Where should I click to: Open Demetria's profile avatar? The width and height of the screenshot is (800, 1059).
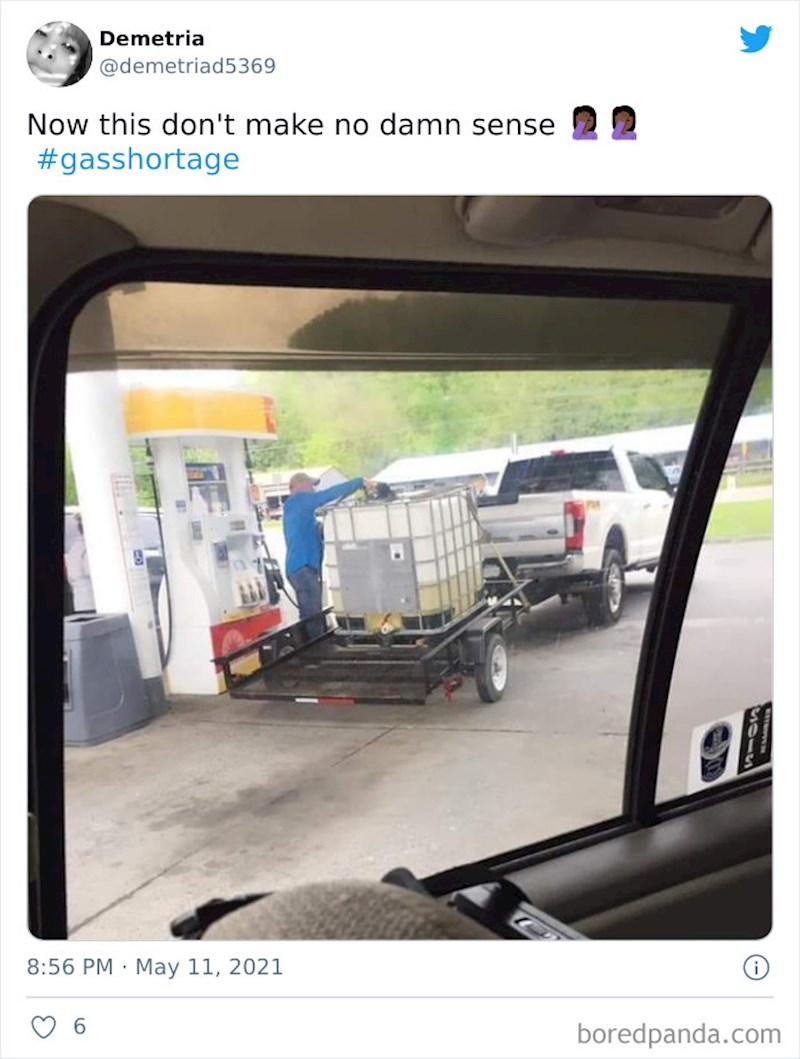[59, 53]
